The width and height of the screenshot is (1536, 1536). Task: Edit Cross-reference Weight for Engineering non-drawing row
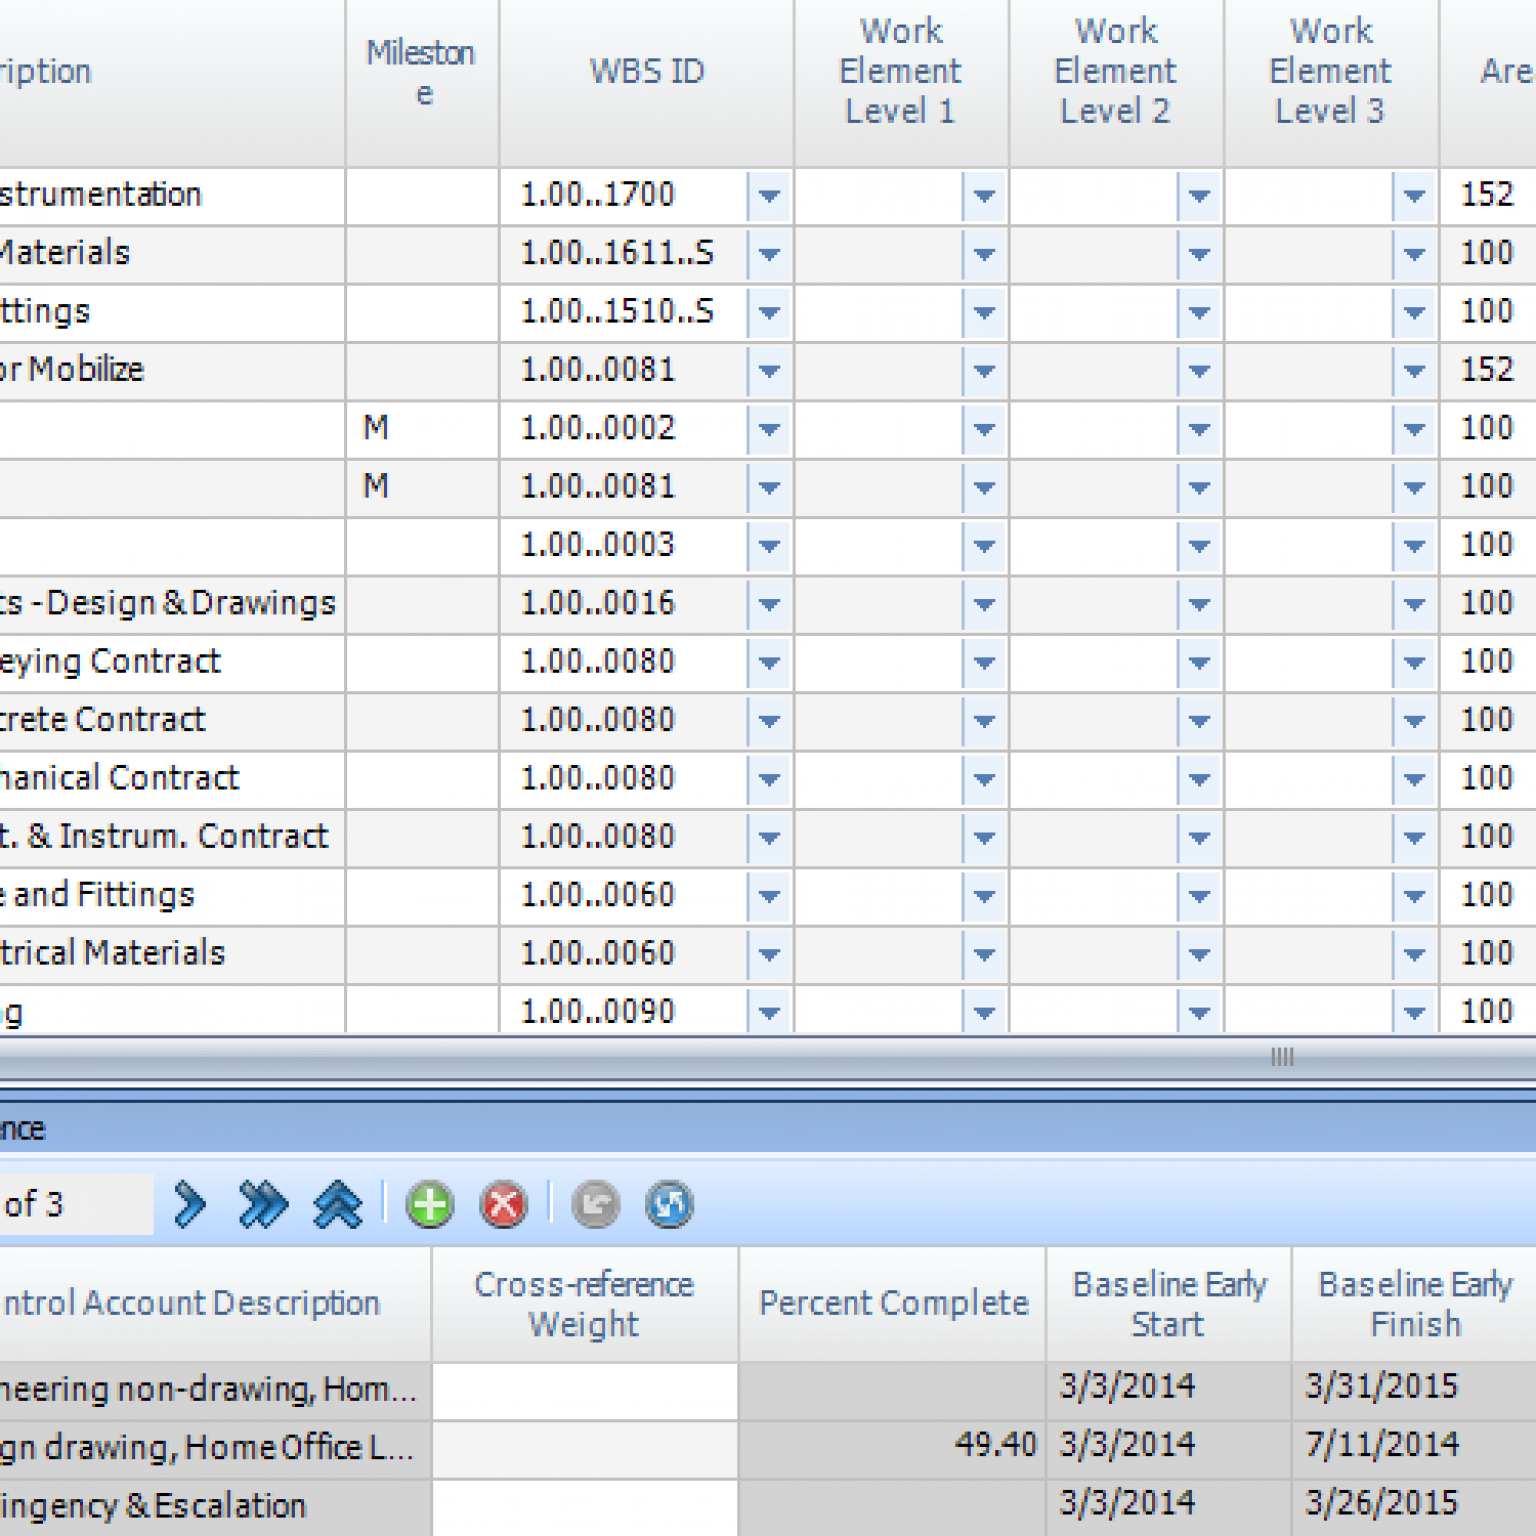[585, 1390]
